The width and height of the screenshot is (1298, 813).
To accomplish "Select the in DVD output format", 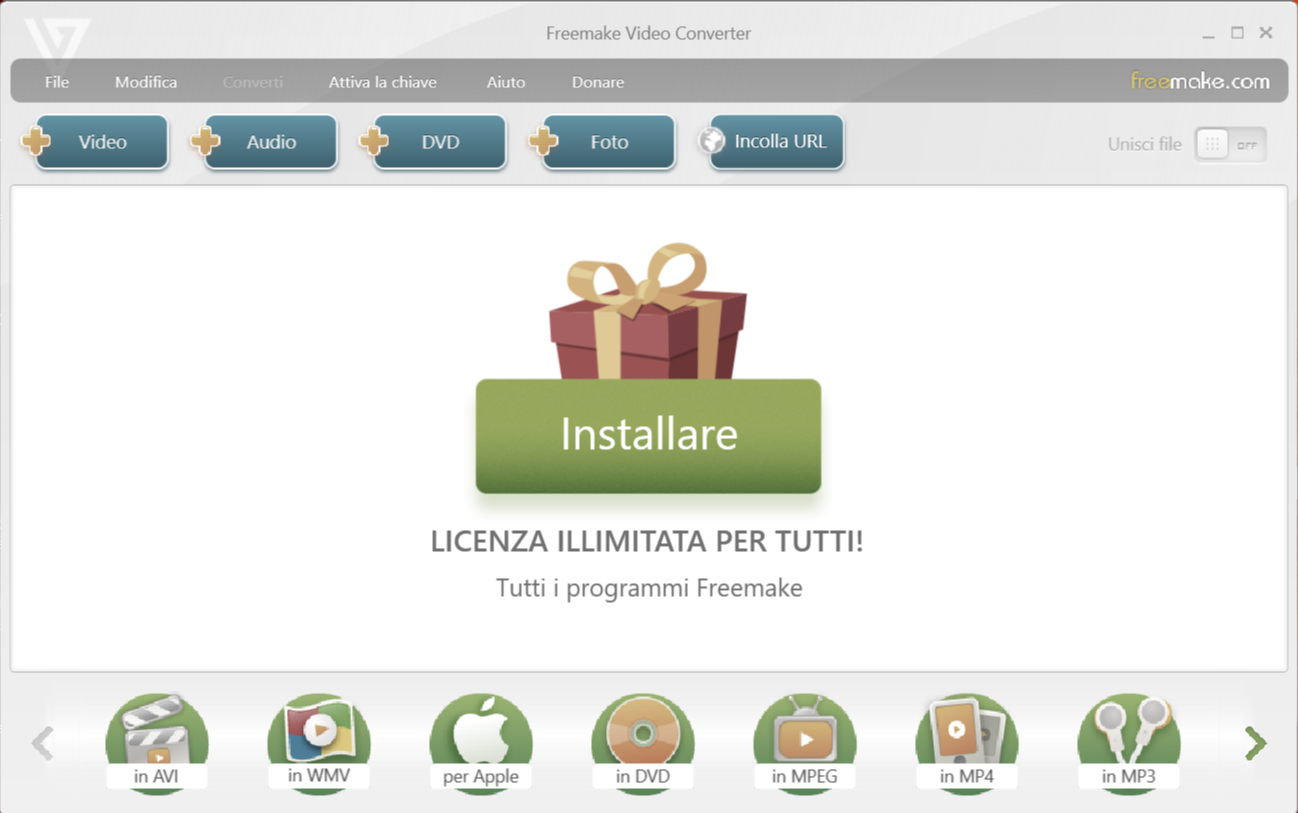I will (643, 743).
